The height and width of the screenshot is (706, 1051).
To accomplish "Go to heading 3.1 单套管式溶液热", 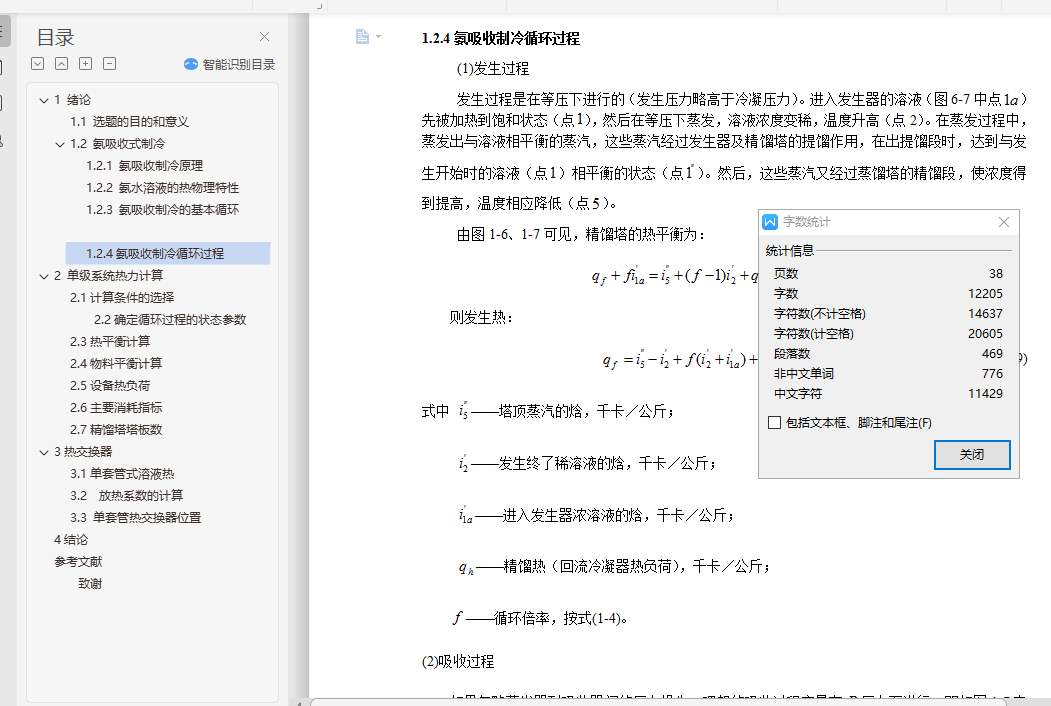I will [122, 474].
